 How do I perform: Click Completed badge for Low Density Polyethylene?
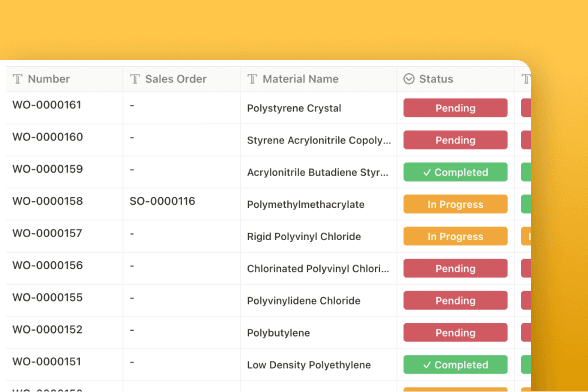(x=455, y=365)
